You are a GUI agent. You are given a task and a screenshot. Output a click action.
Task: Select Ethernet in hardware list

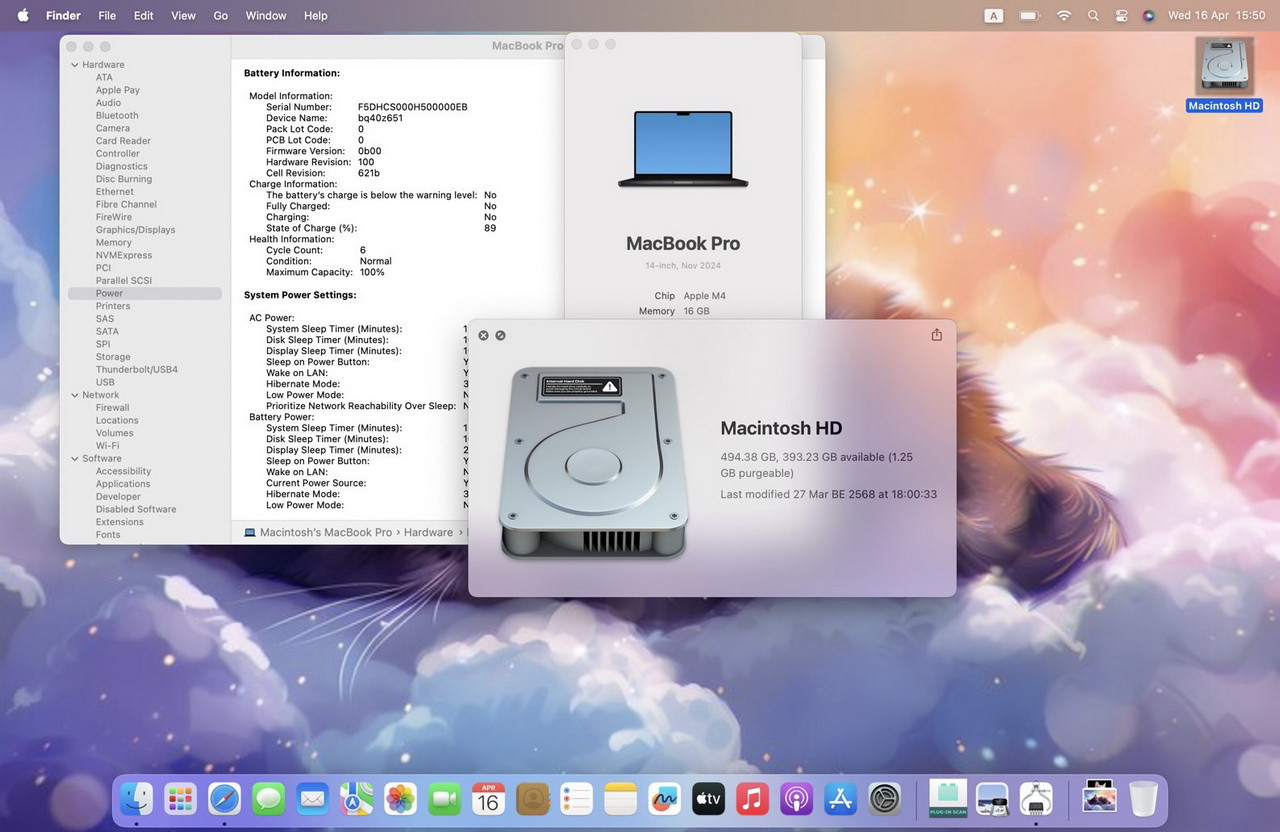click(x=115, y=192)
